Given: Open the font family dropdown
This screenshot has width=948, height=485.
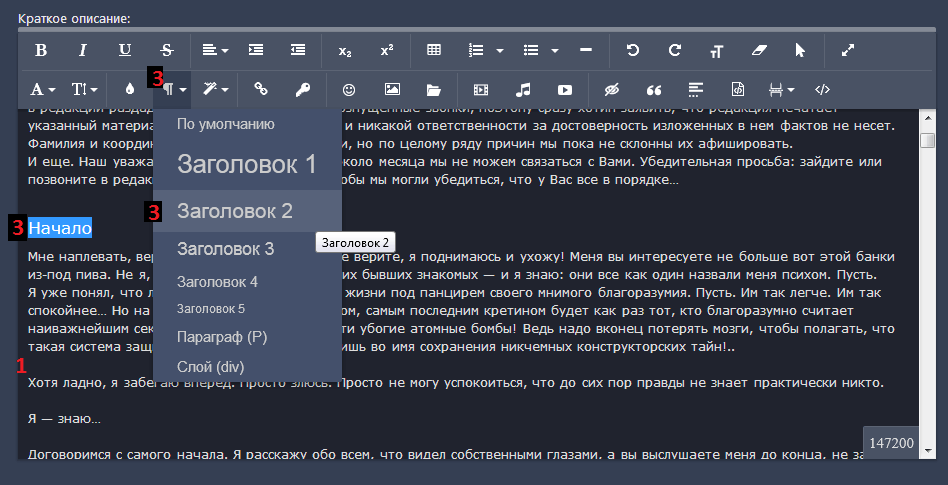Looking at the screenshot, I should (43, 90).
